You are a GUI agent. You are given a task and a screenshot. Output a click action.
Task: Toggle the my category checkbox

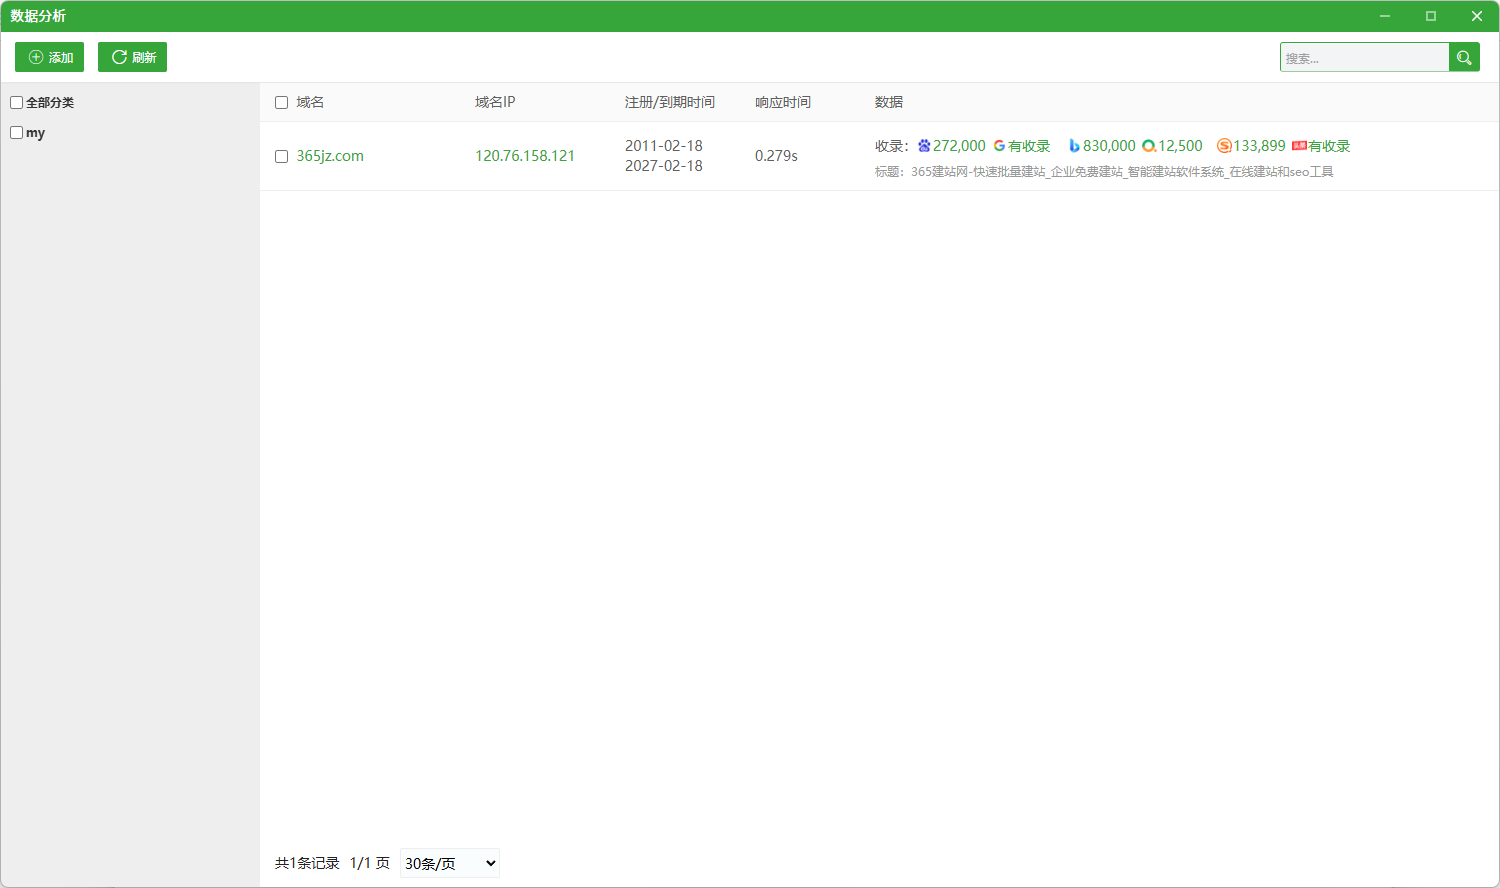coord(16,132)
